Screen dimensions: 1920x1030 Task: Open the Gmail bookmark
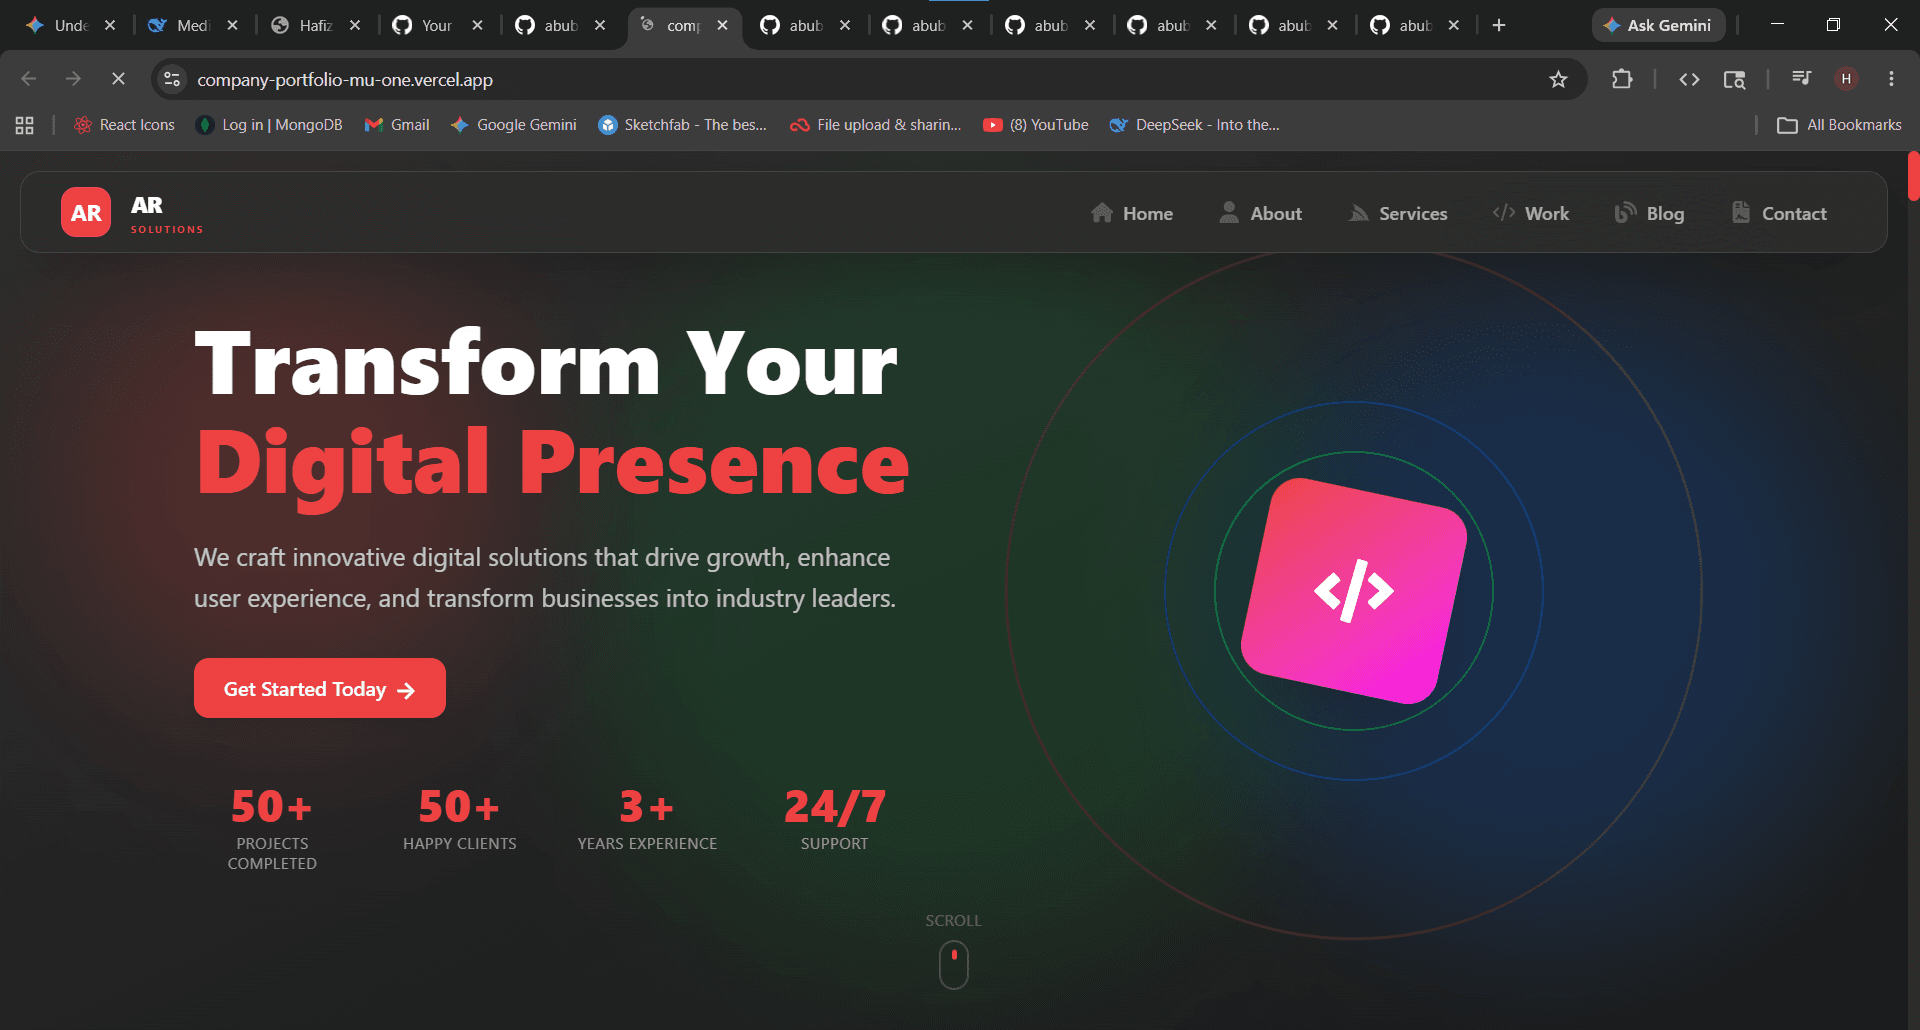pos(397,125)
